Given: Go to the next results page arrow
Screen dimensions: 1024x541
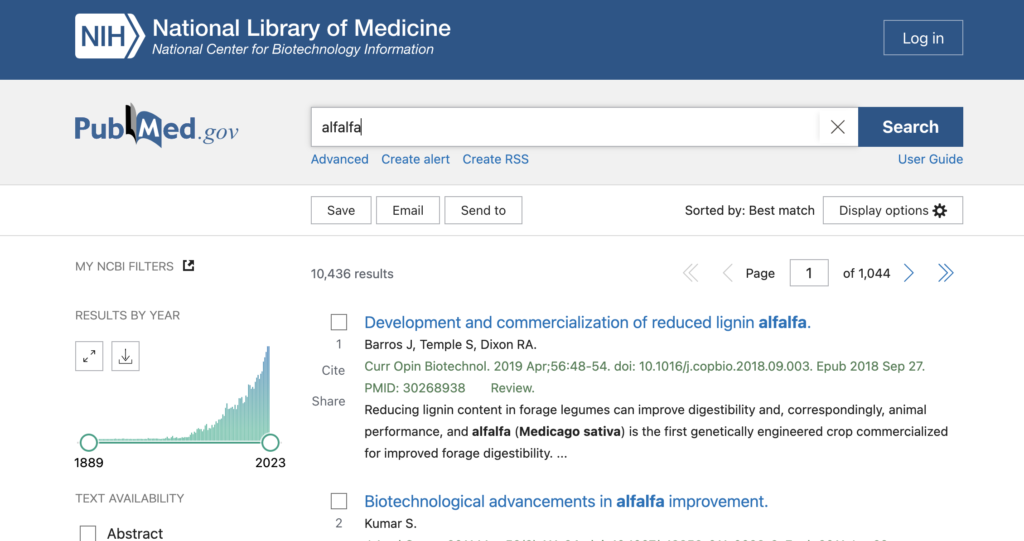Looking at the screenshot, I should click(908, 273).
